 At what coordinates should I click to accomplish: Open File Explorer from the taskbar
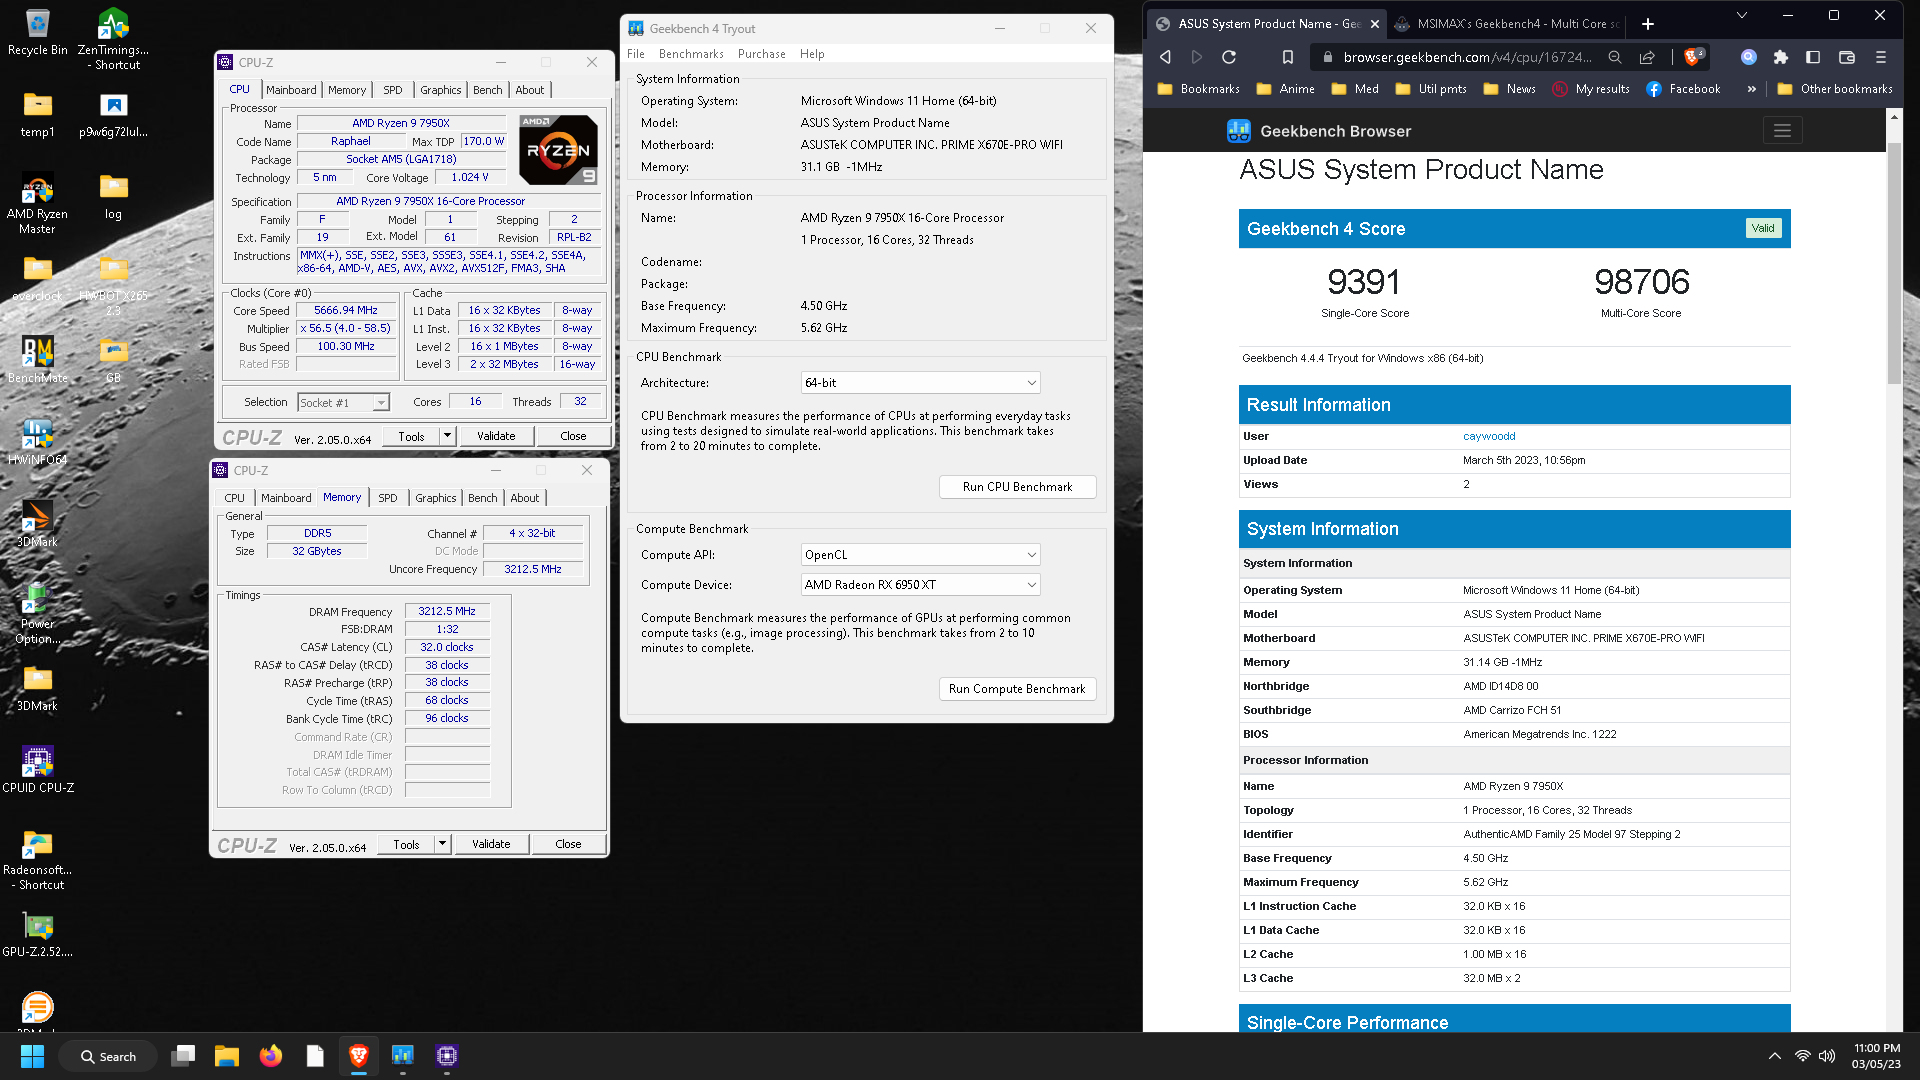coord(227,1056)
